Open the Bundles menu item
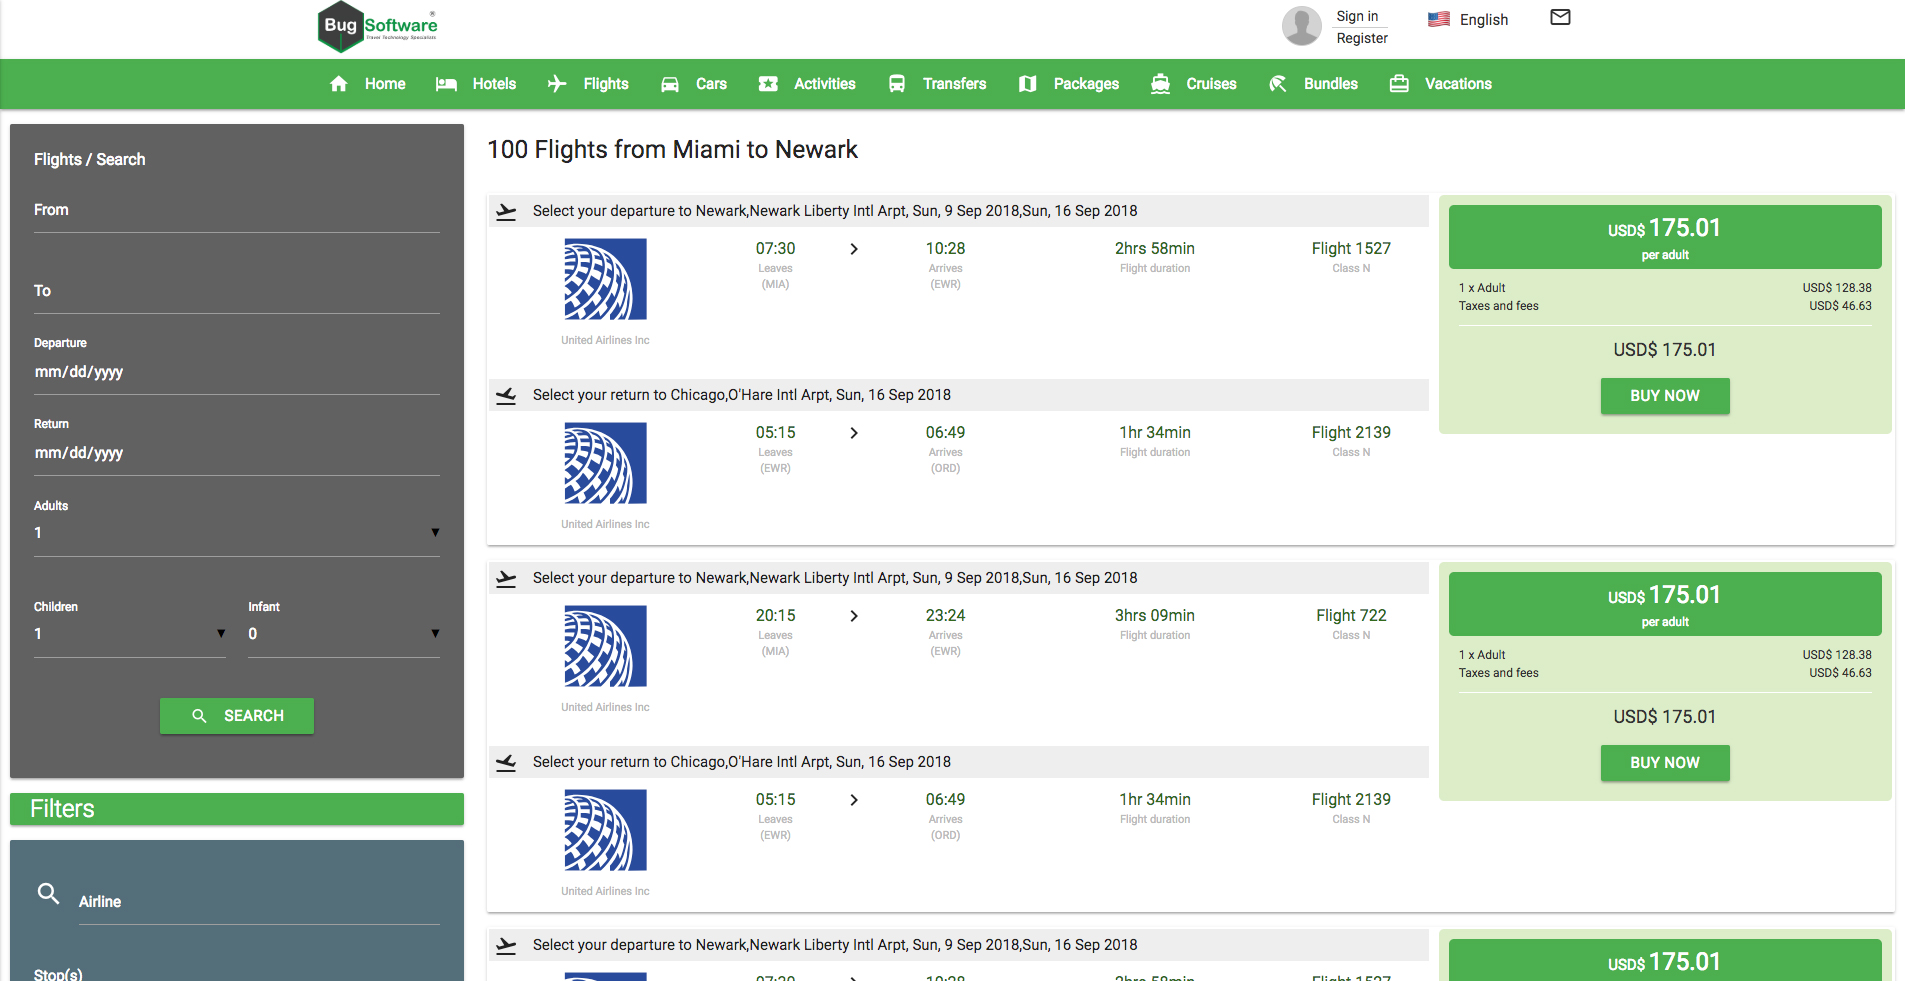This screenshot has height=981, width=1905. 1331,84
